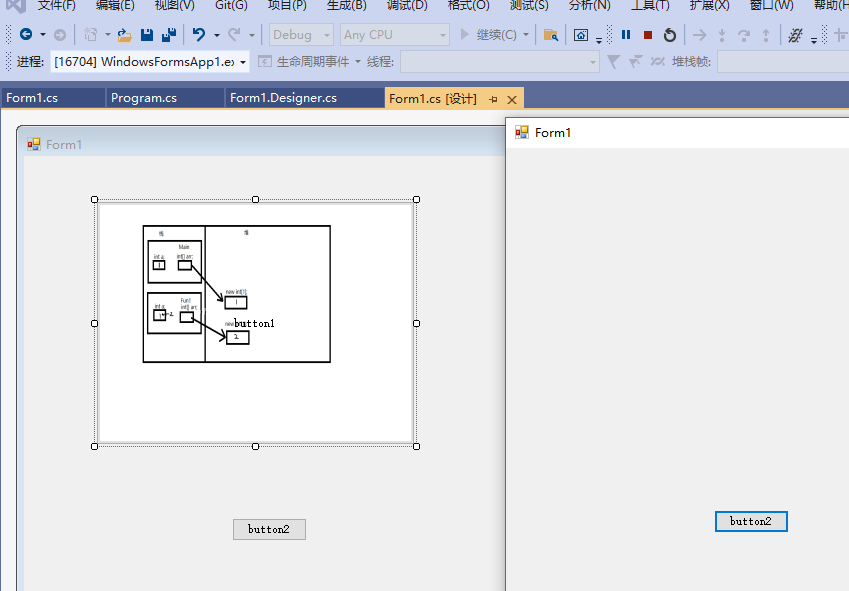849x591 pixels.
Task: Click the Restart debugging icon
Action: tap(670, 35)
